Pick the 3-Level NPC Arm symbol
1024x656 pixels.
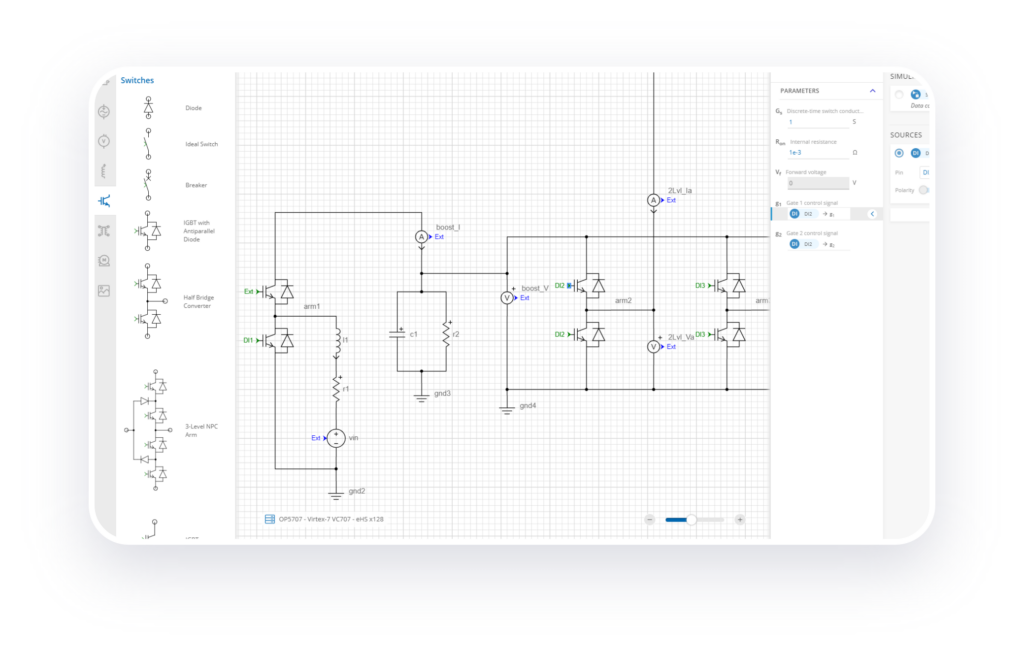coord(148,430)
